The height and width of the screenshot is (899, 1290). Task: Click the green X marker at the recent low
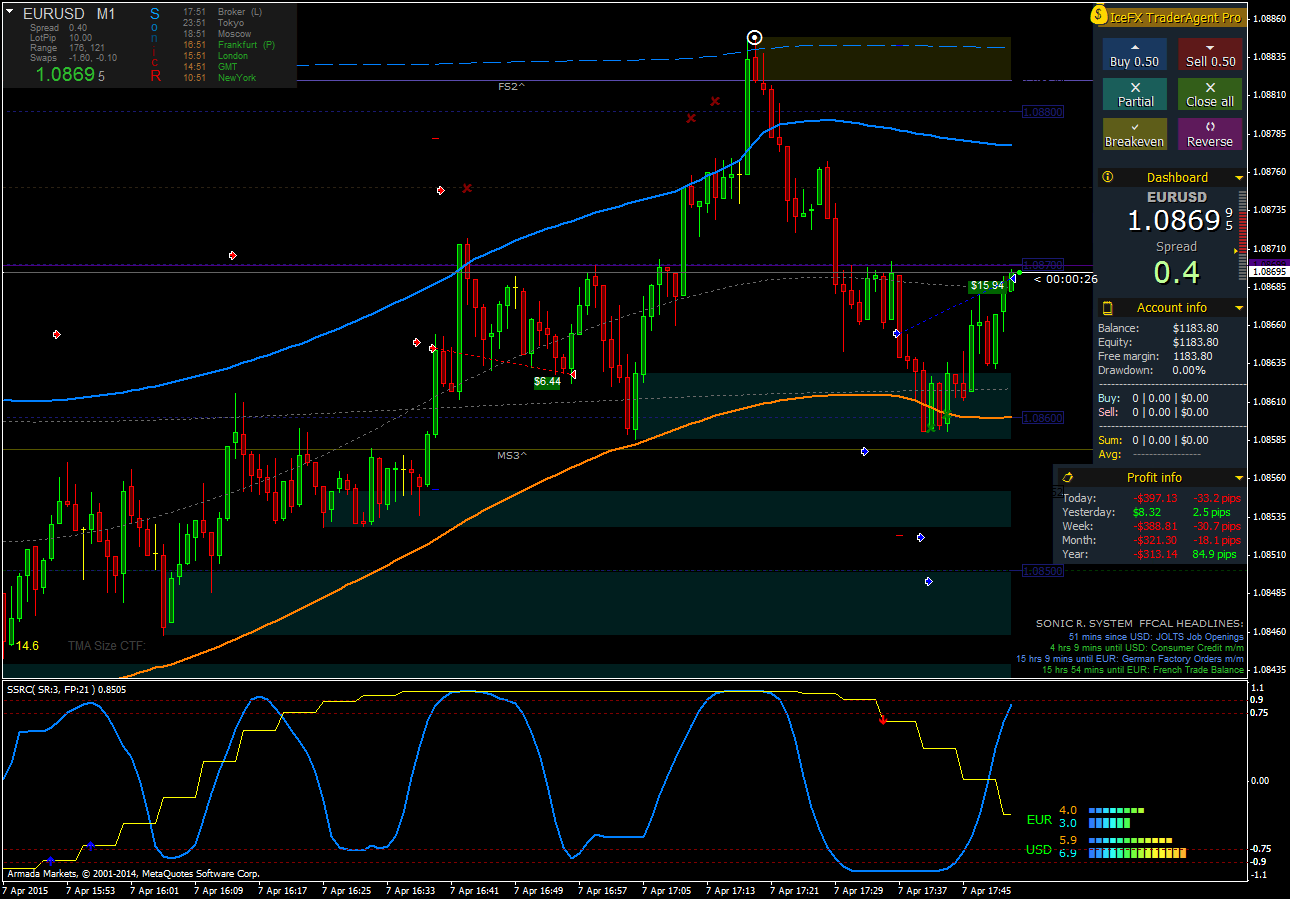pyautogui.click(x=931, y=427)
